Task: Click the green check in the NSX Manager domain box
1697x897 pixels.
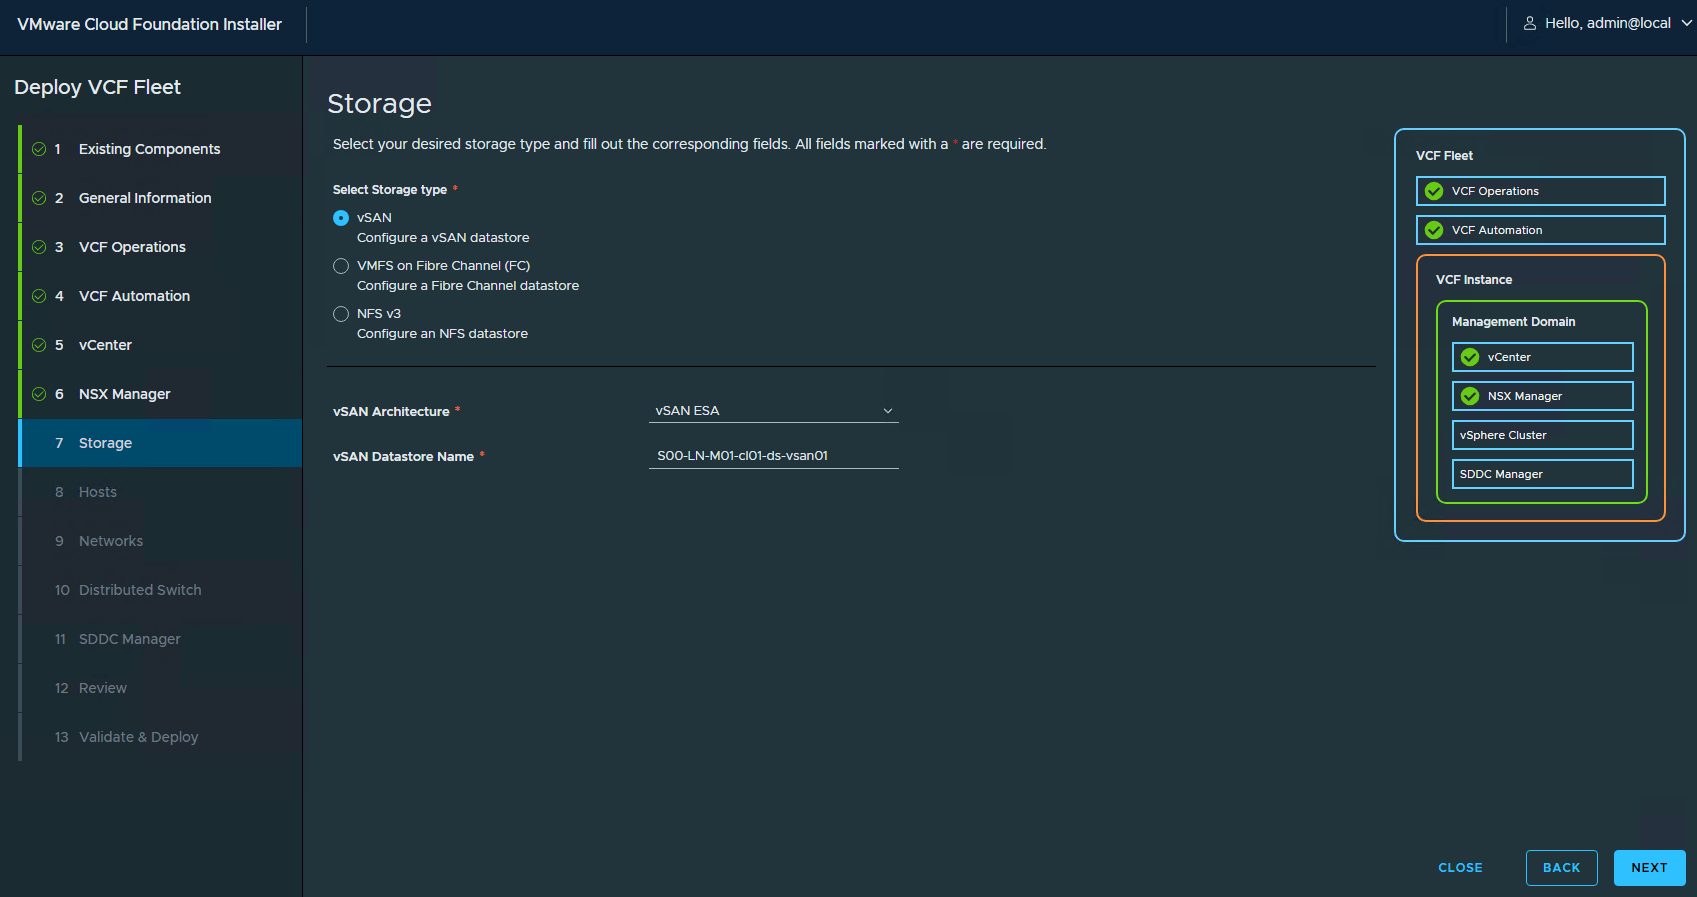Action: coord(1470,396)
